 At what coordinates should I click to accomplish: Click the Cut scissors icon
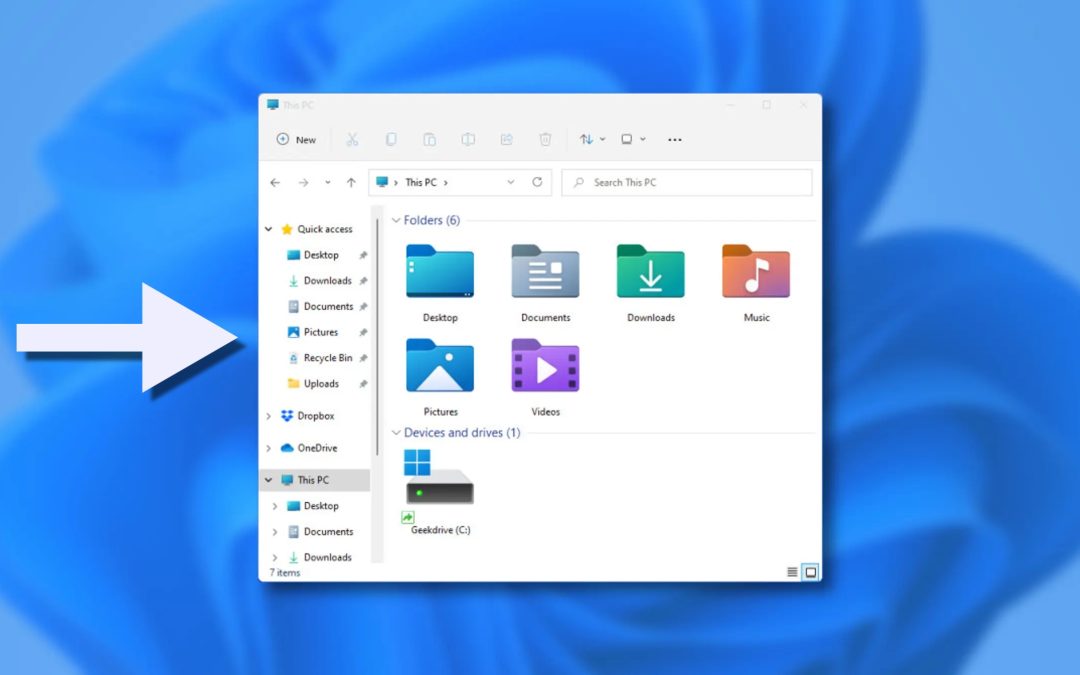(x=352, y=140)
